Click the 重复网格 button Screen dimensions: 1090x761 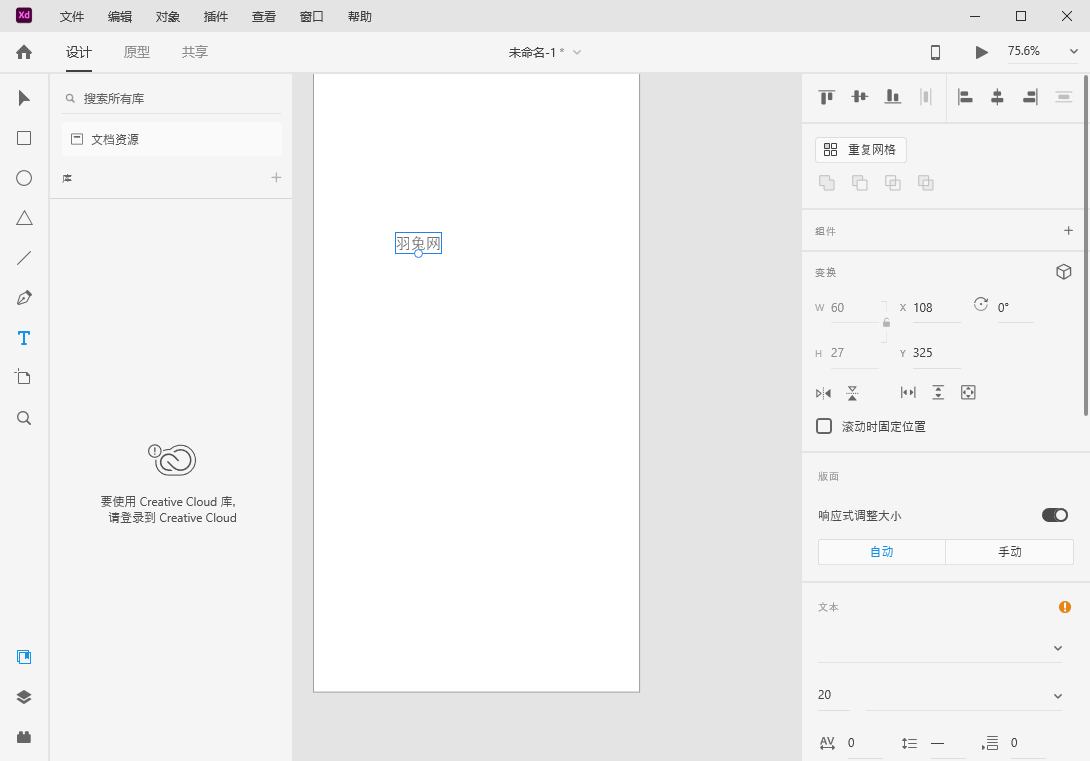tap(861, 149)
